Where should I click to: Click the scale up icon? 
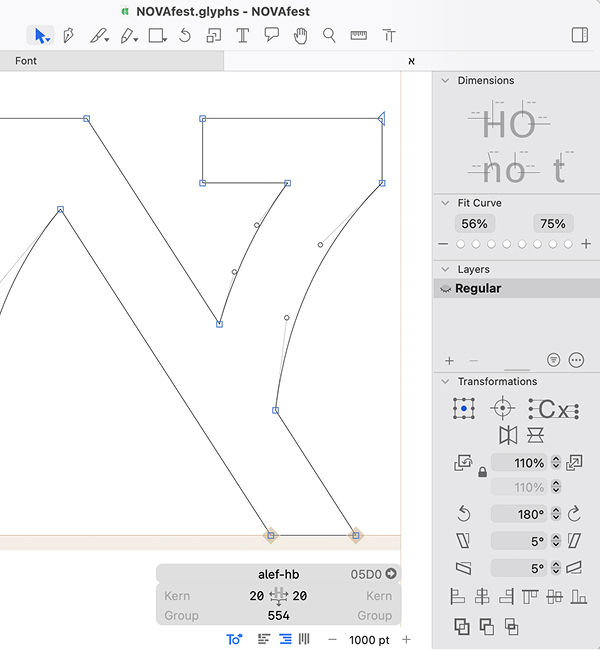coord(574,463)
